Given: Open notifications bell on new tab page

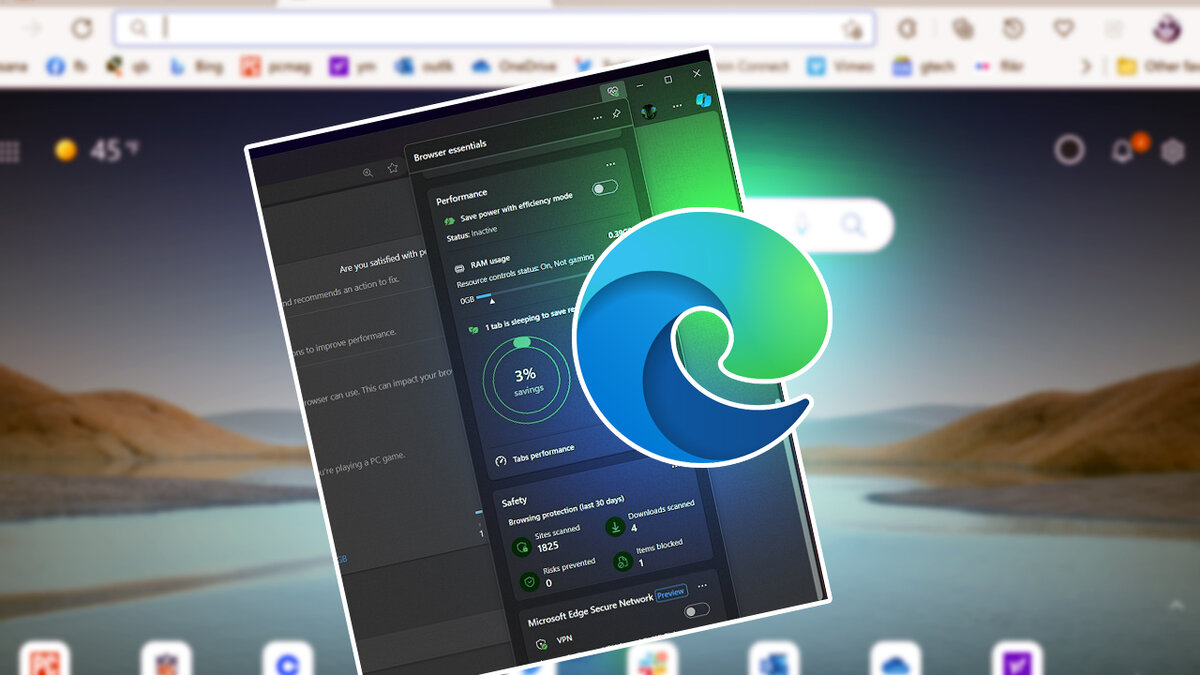Looking at the screenshot, I should coord(1125,150).
